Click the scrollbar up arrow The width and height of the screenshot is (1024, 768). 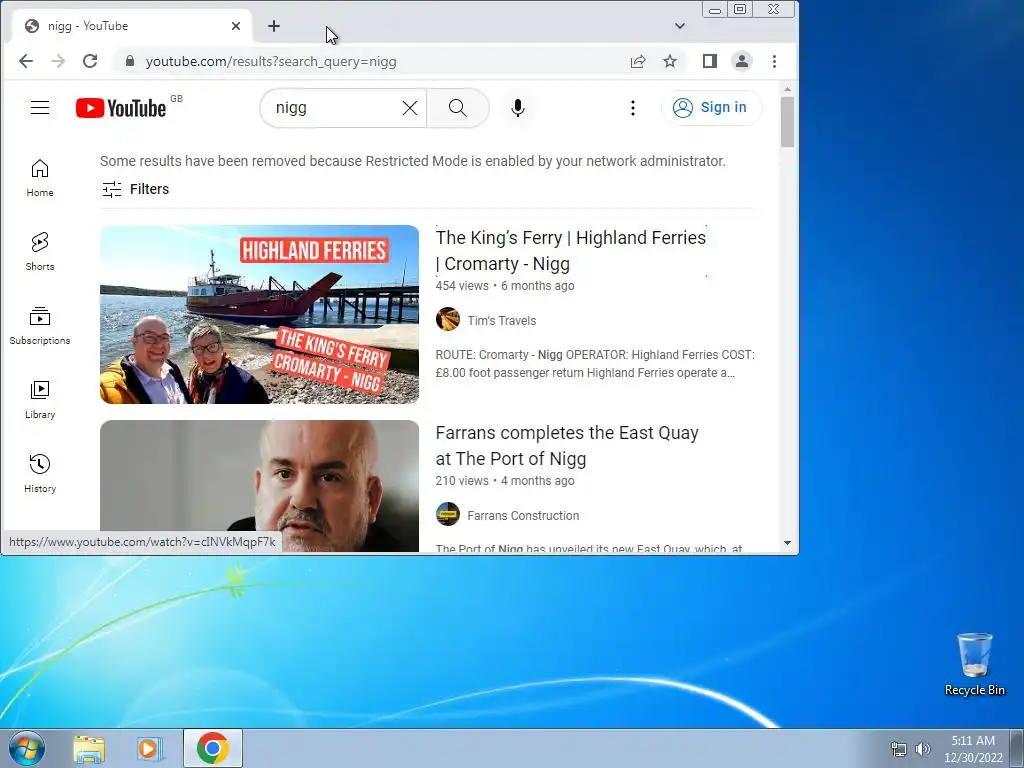tap(787, 89)
